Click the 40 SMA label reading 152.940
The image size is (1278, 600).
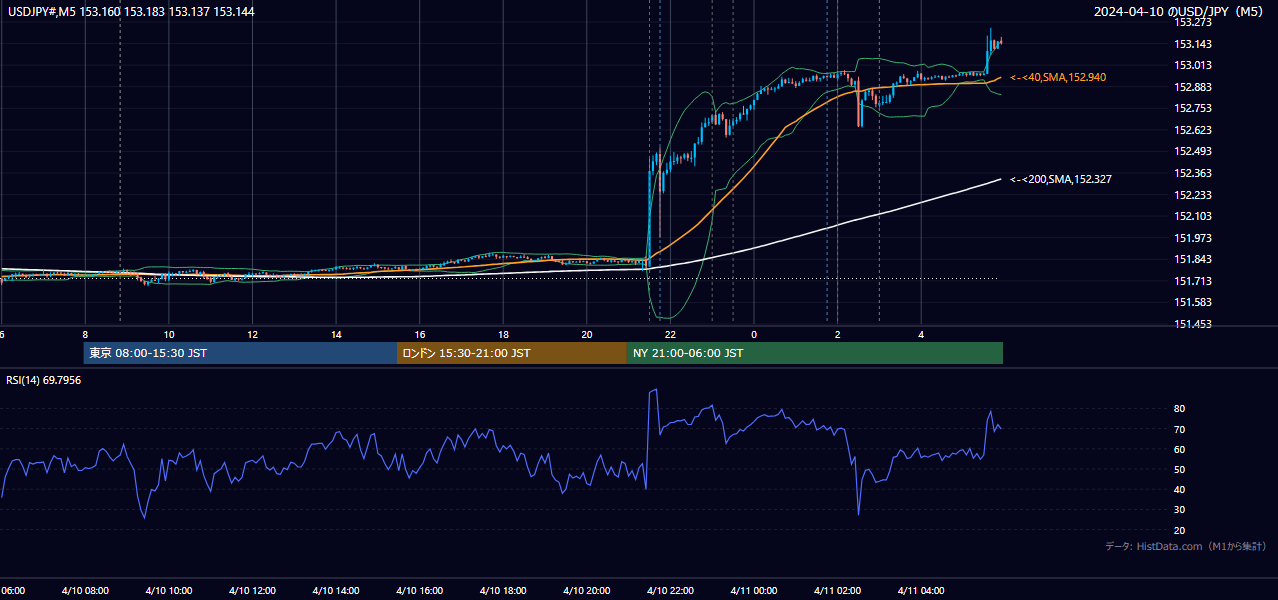(x=1058, y=77)
